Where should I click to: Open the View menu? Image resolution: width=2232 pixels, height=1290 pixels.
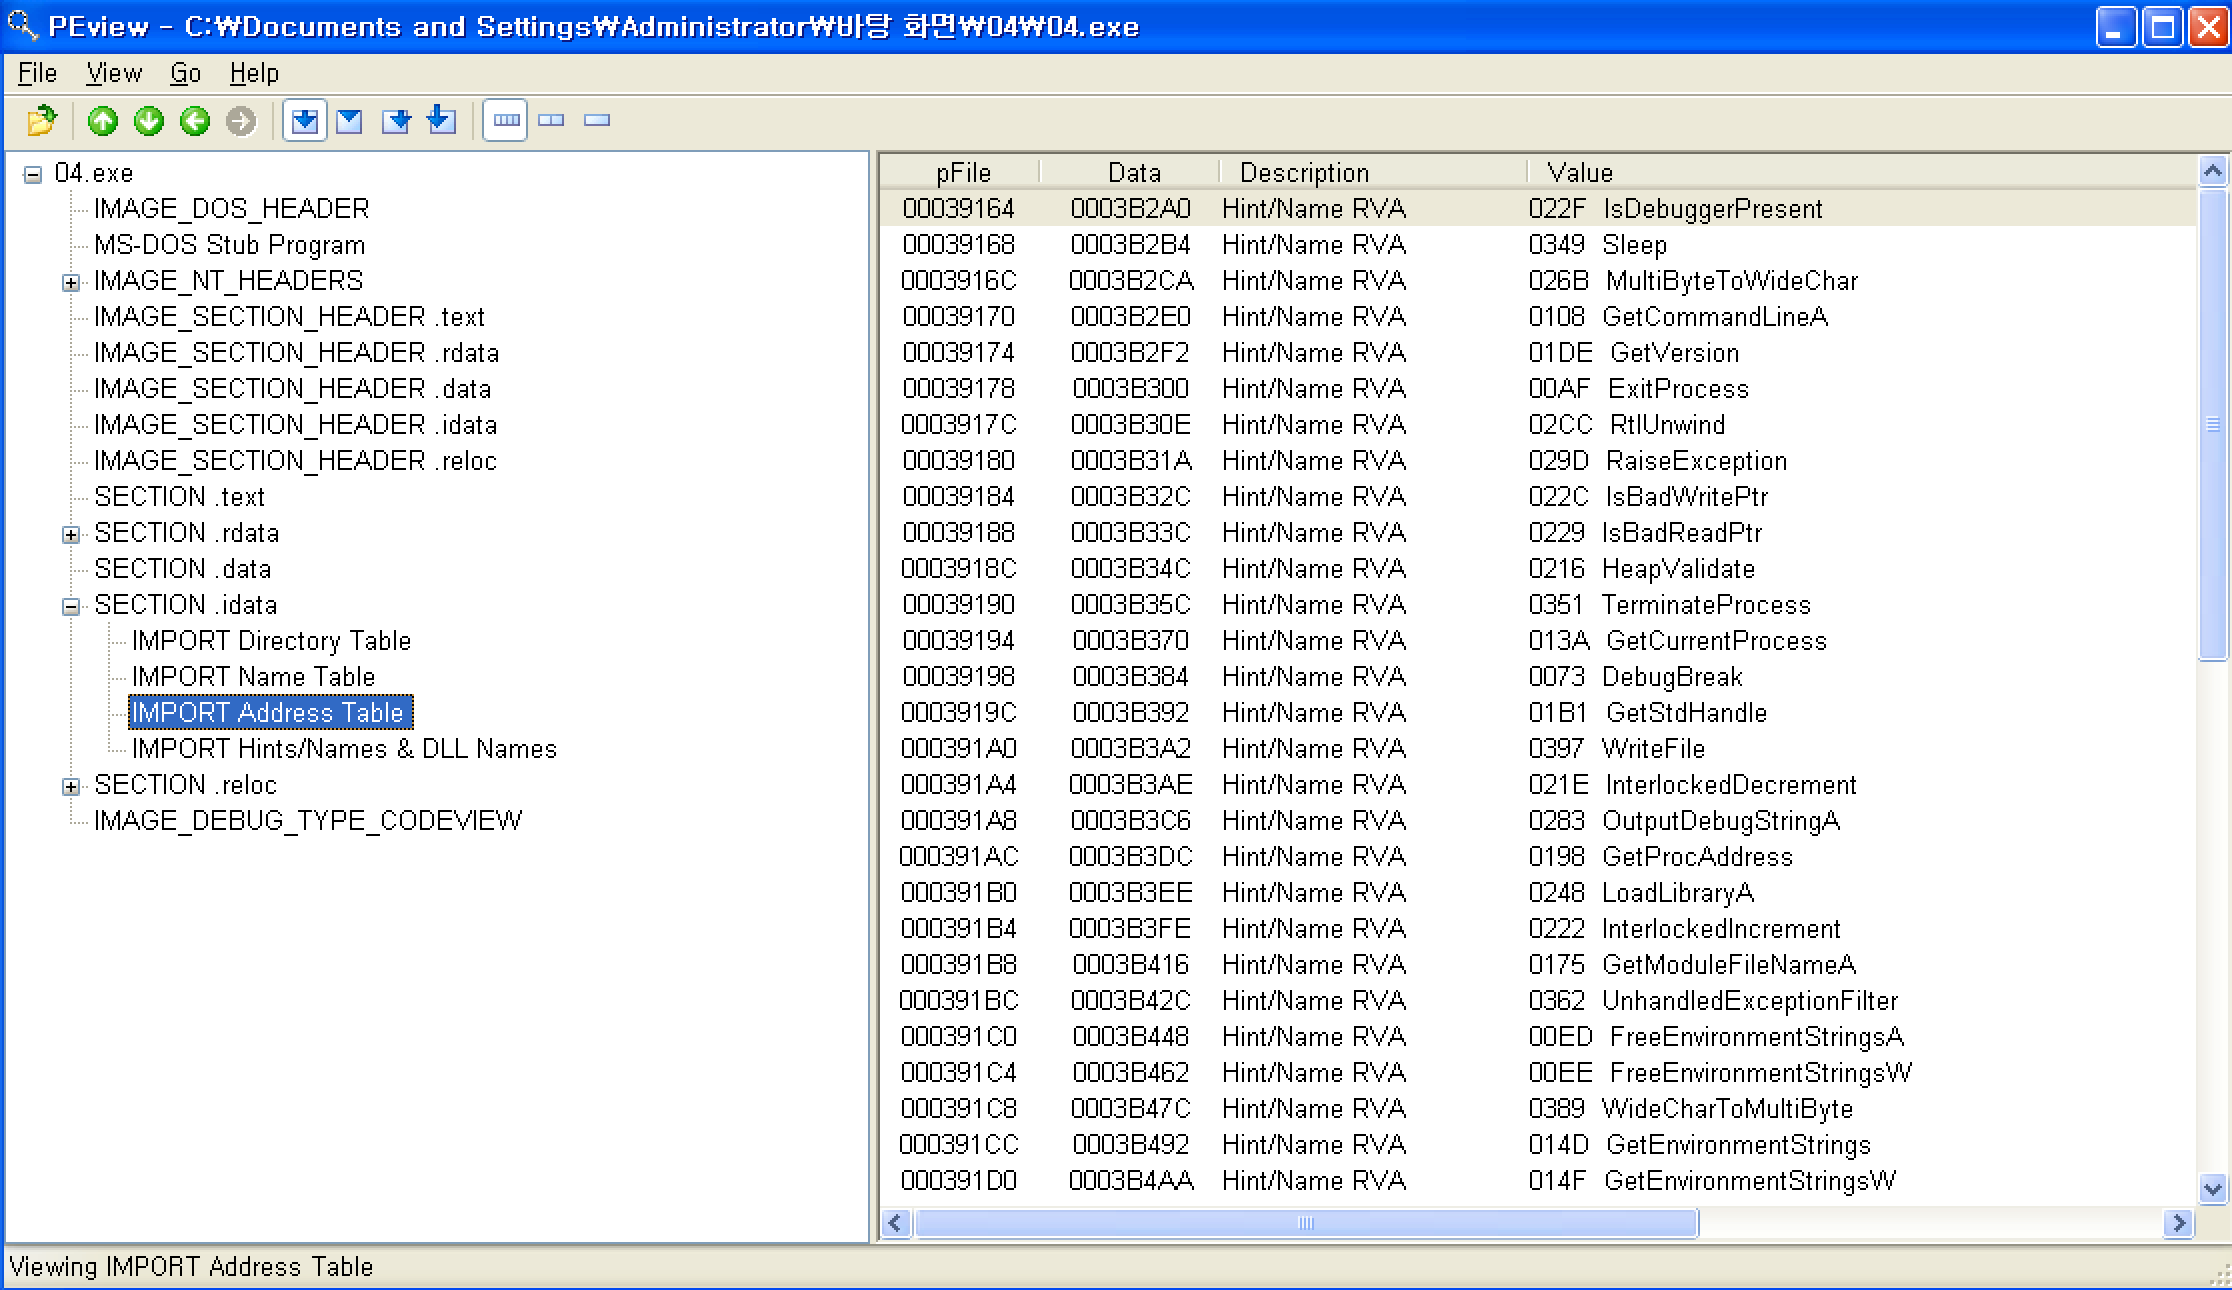pyautogui.click(x=114, y=73)
